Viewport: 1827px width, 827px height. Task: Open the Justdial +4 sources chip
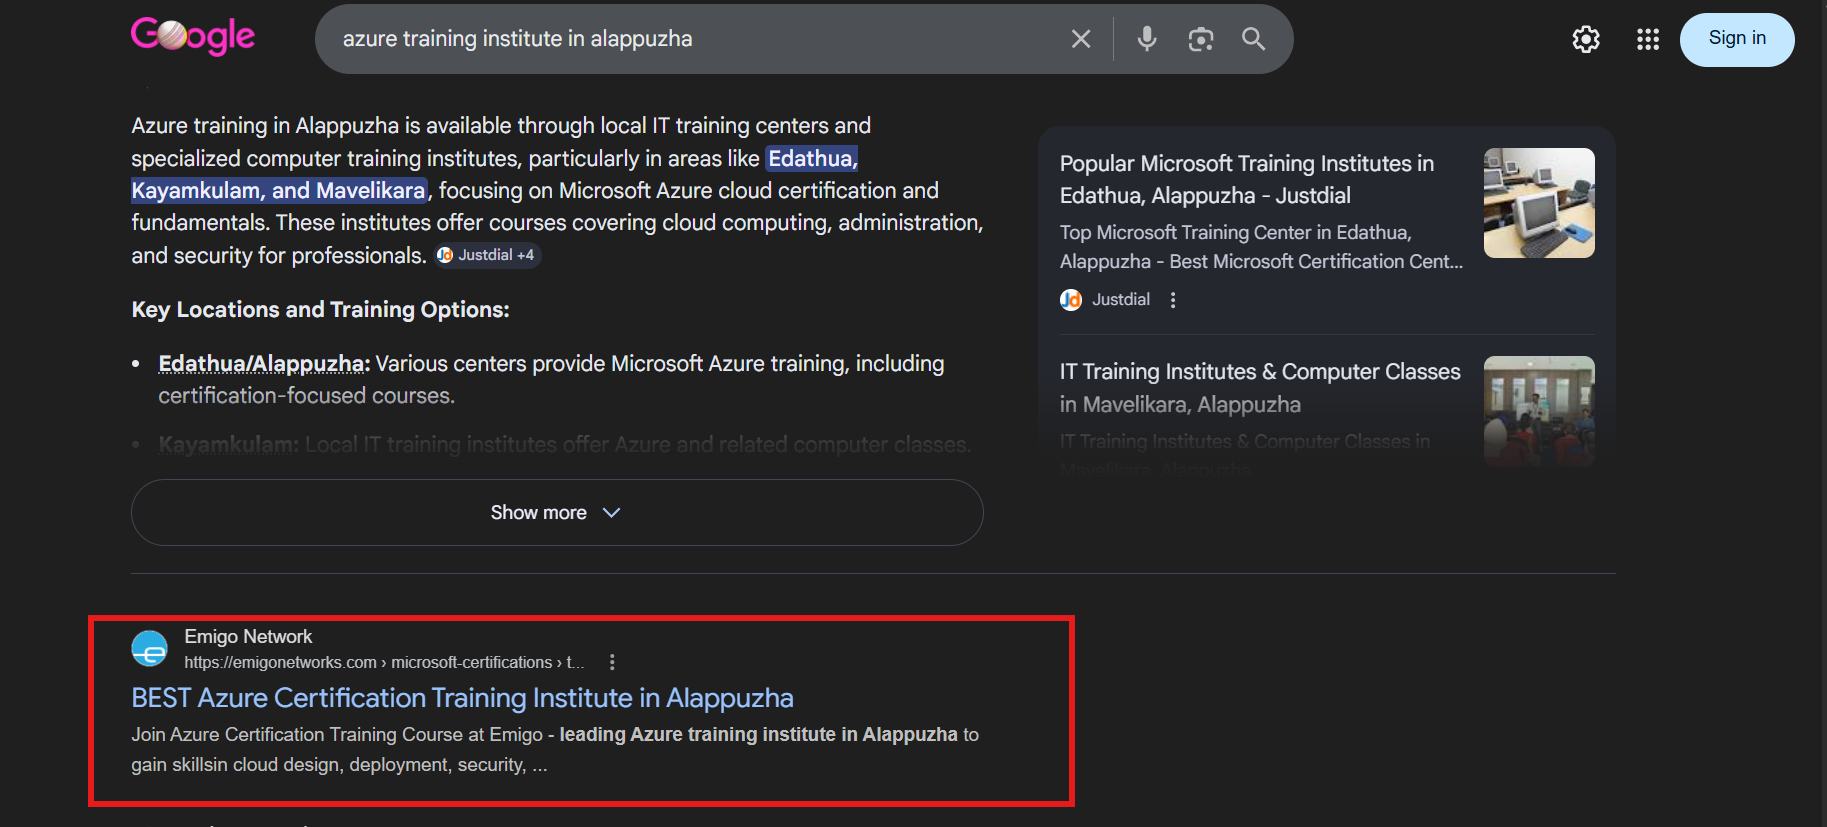[488, 255]
